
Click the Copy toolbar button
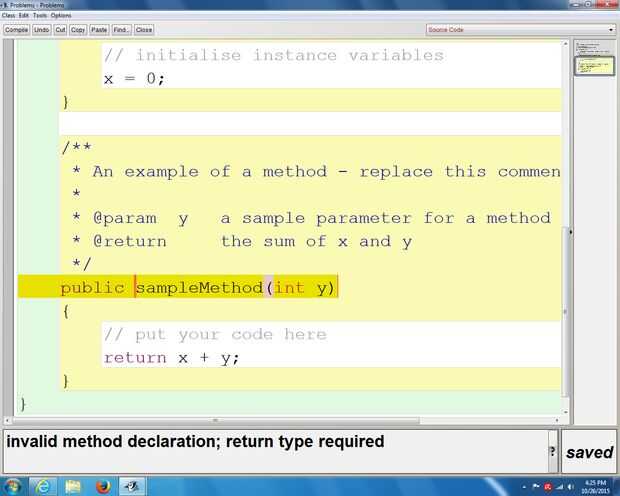pyautogui.click(x=78, y=30)
